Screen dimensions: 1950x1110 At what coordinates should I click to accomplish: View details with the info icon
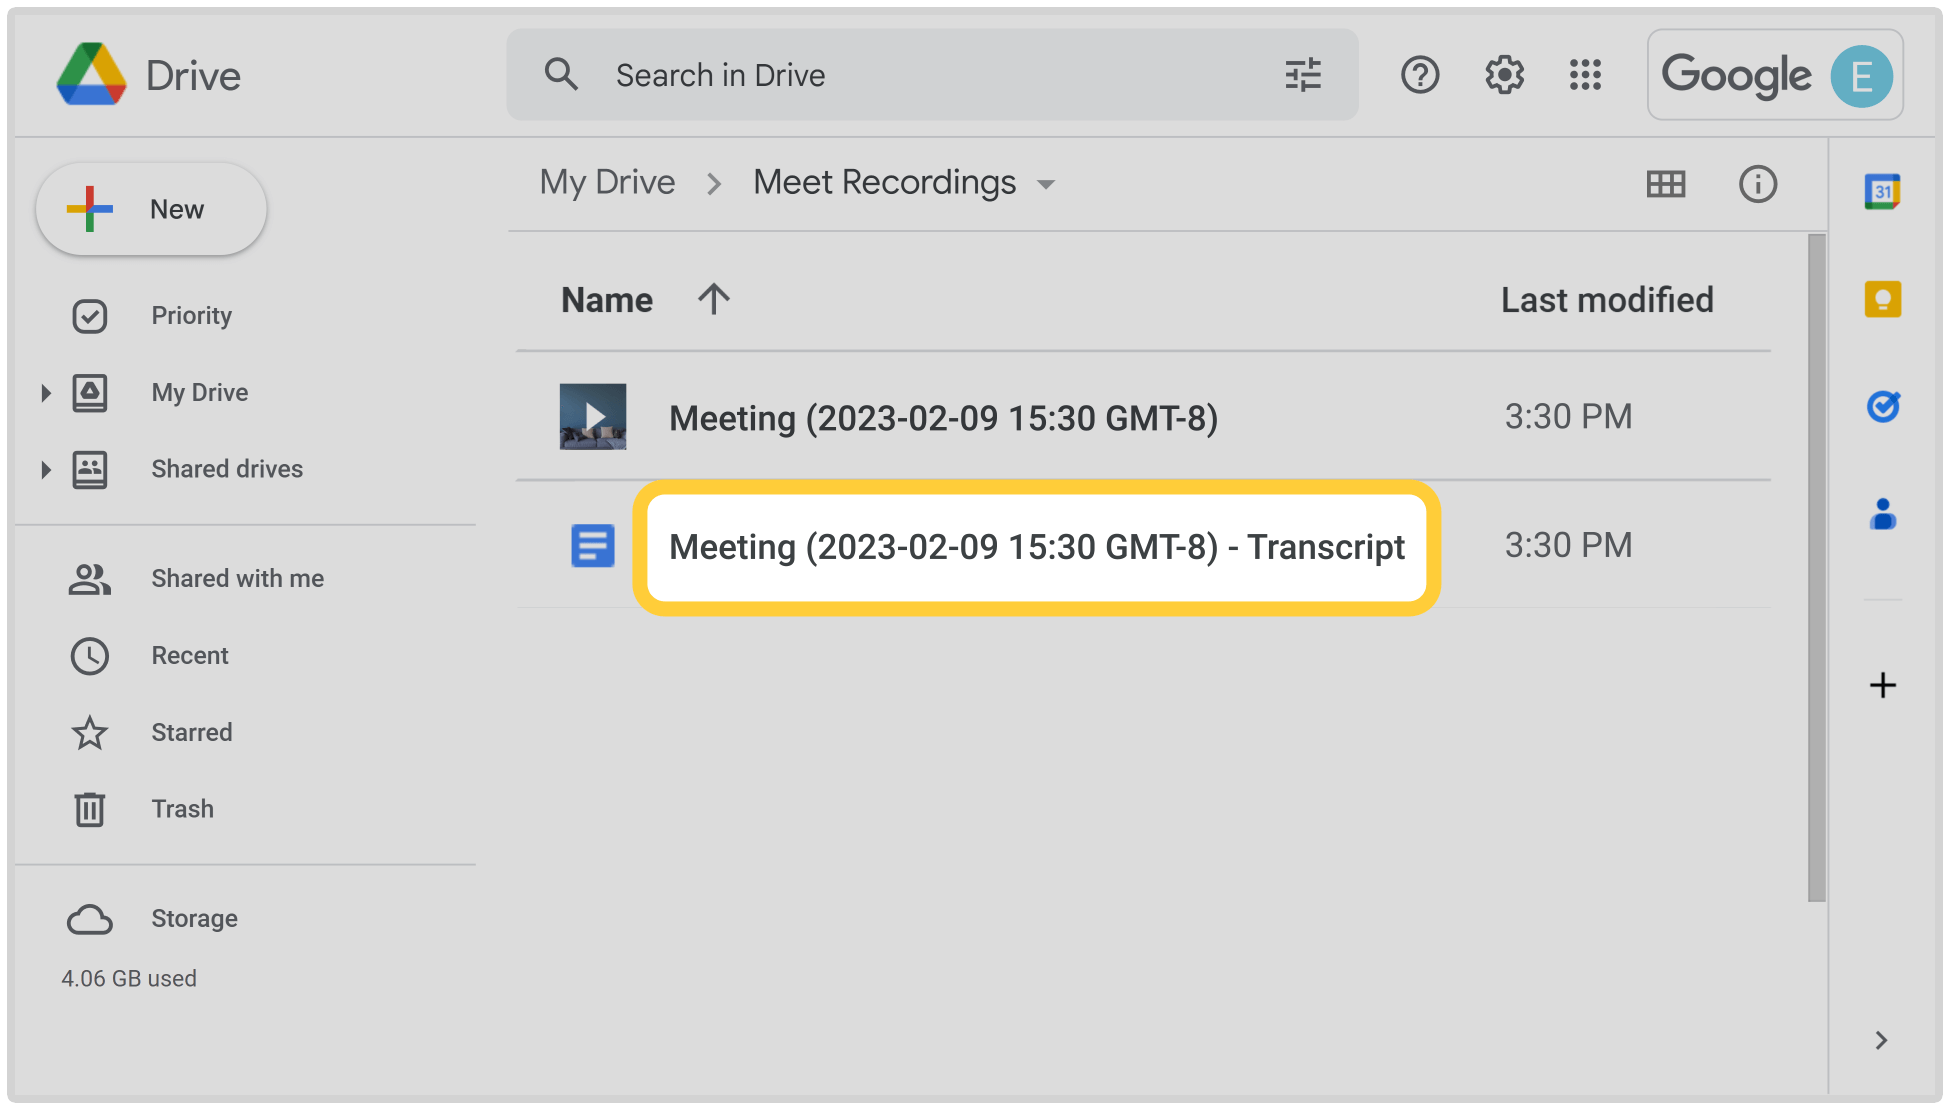pos(1757,184)
